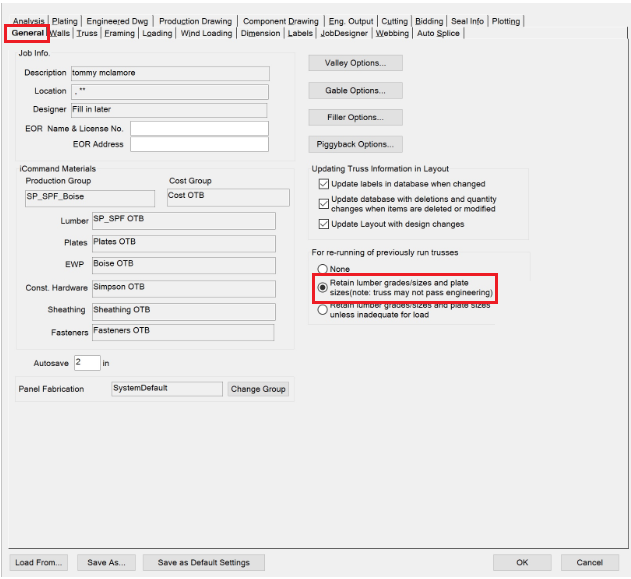Open the Auto Splice tab
Viewport: 631px width, 579px height.
tap(438, 33)
